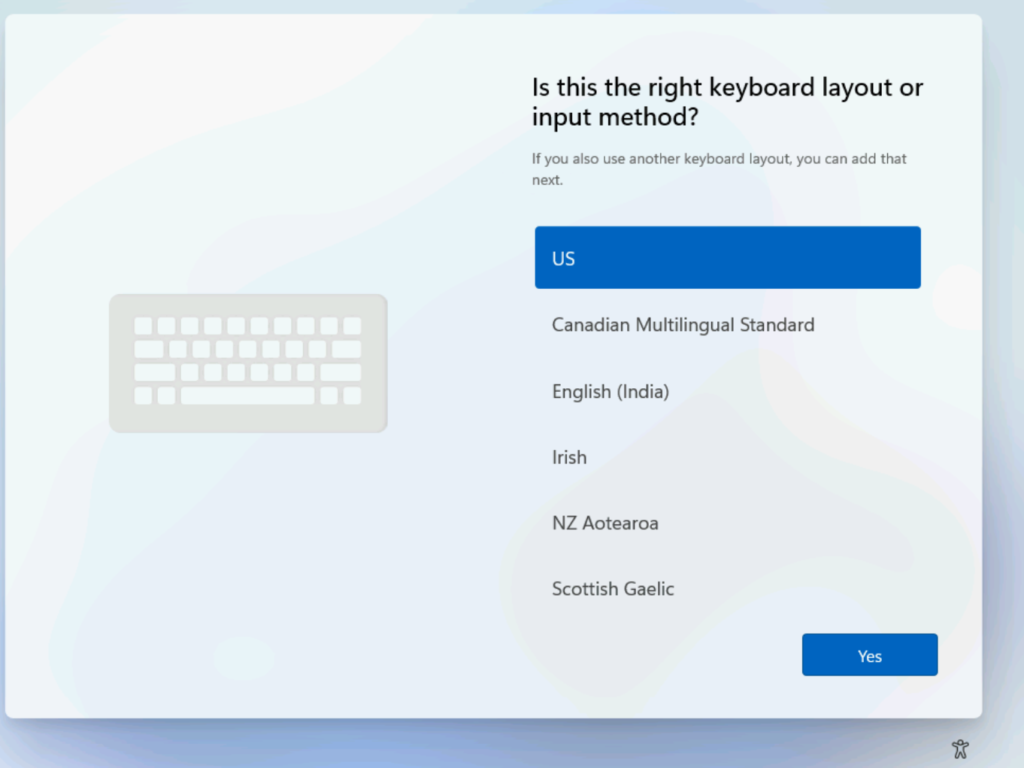Choose Canadian Multilingual Standard layout
Screen dimensions: 1024x768
tap(728, 325)
